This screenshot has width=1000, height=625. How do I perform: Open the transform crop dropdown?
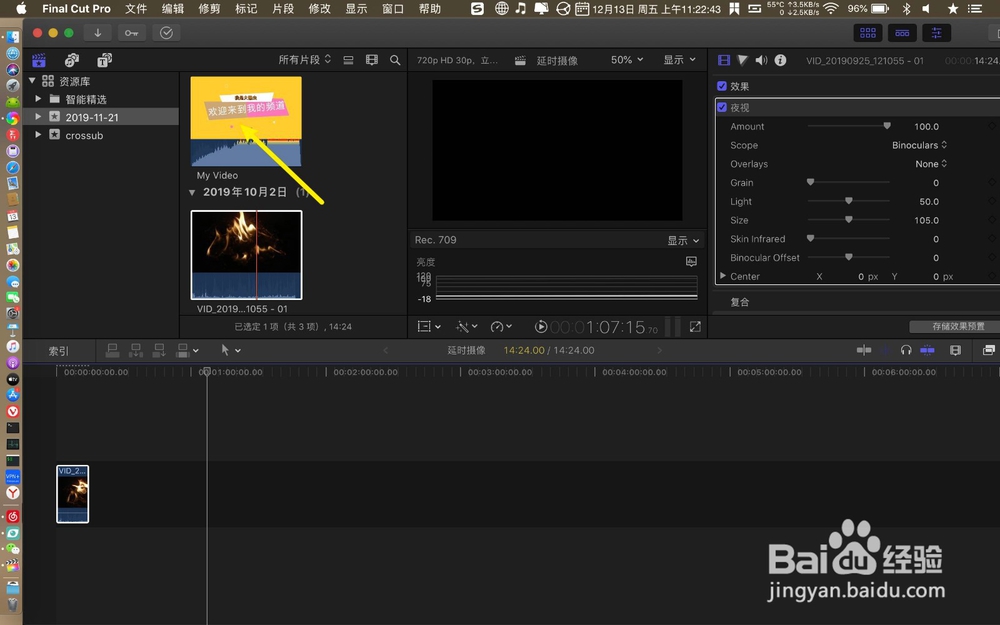[429, 327]
